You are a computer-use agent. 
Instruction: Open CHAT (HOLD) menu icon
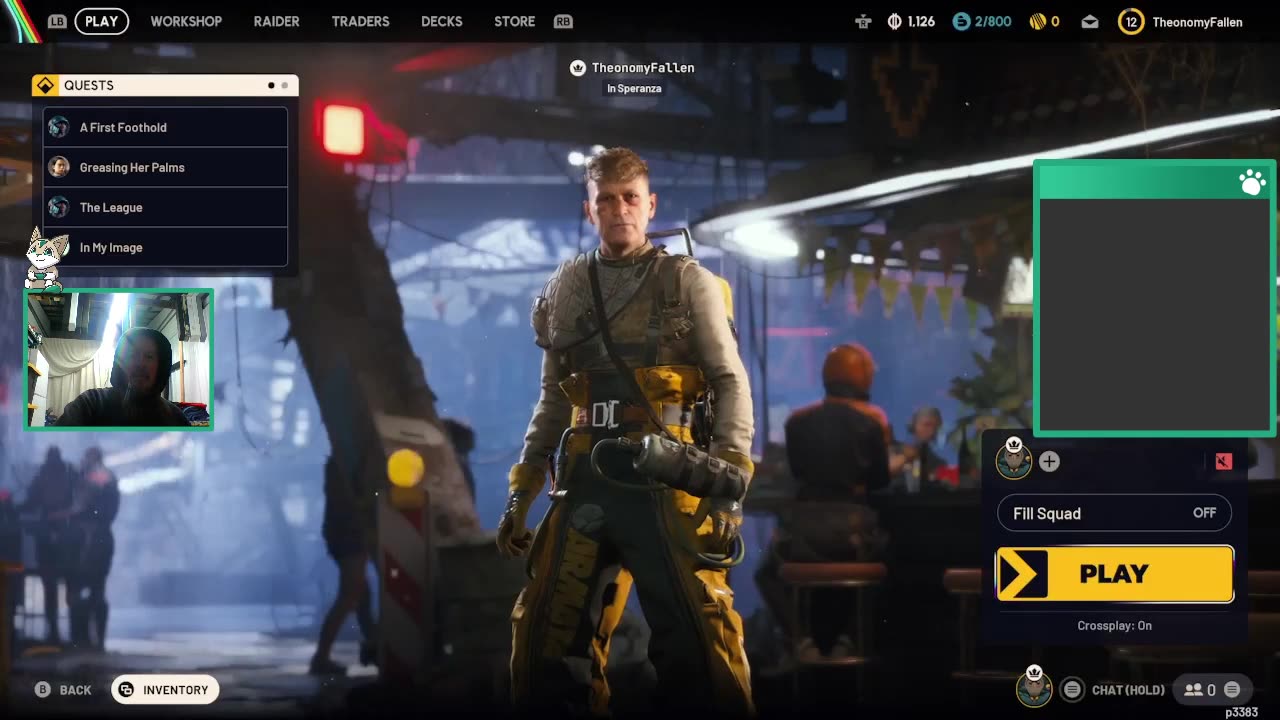click(x=1072, y=689)
